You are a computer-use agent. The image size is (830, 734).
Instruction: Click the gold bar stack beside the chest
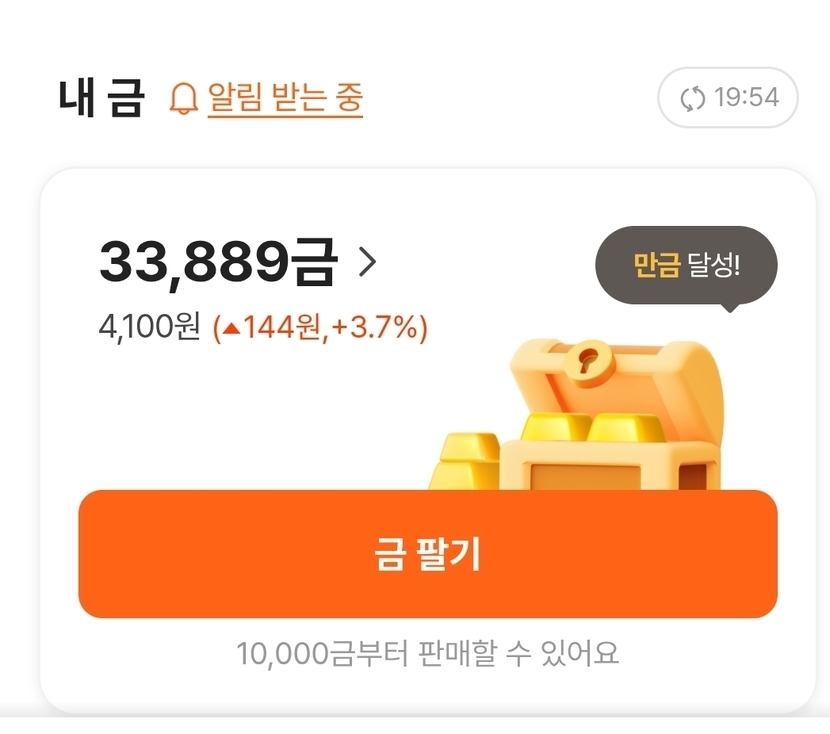coord(465,463)
